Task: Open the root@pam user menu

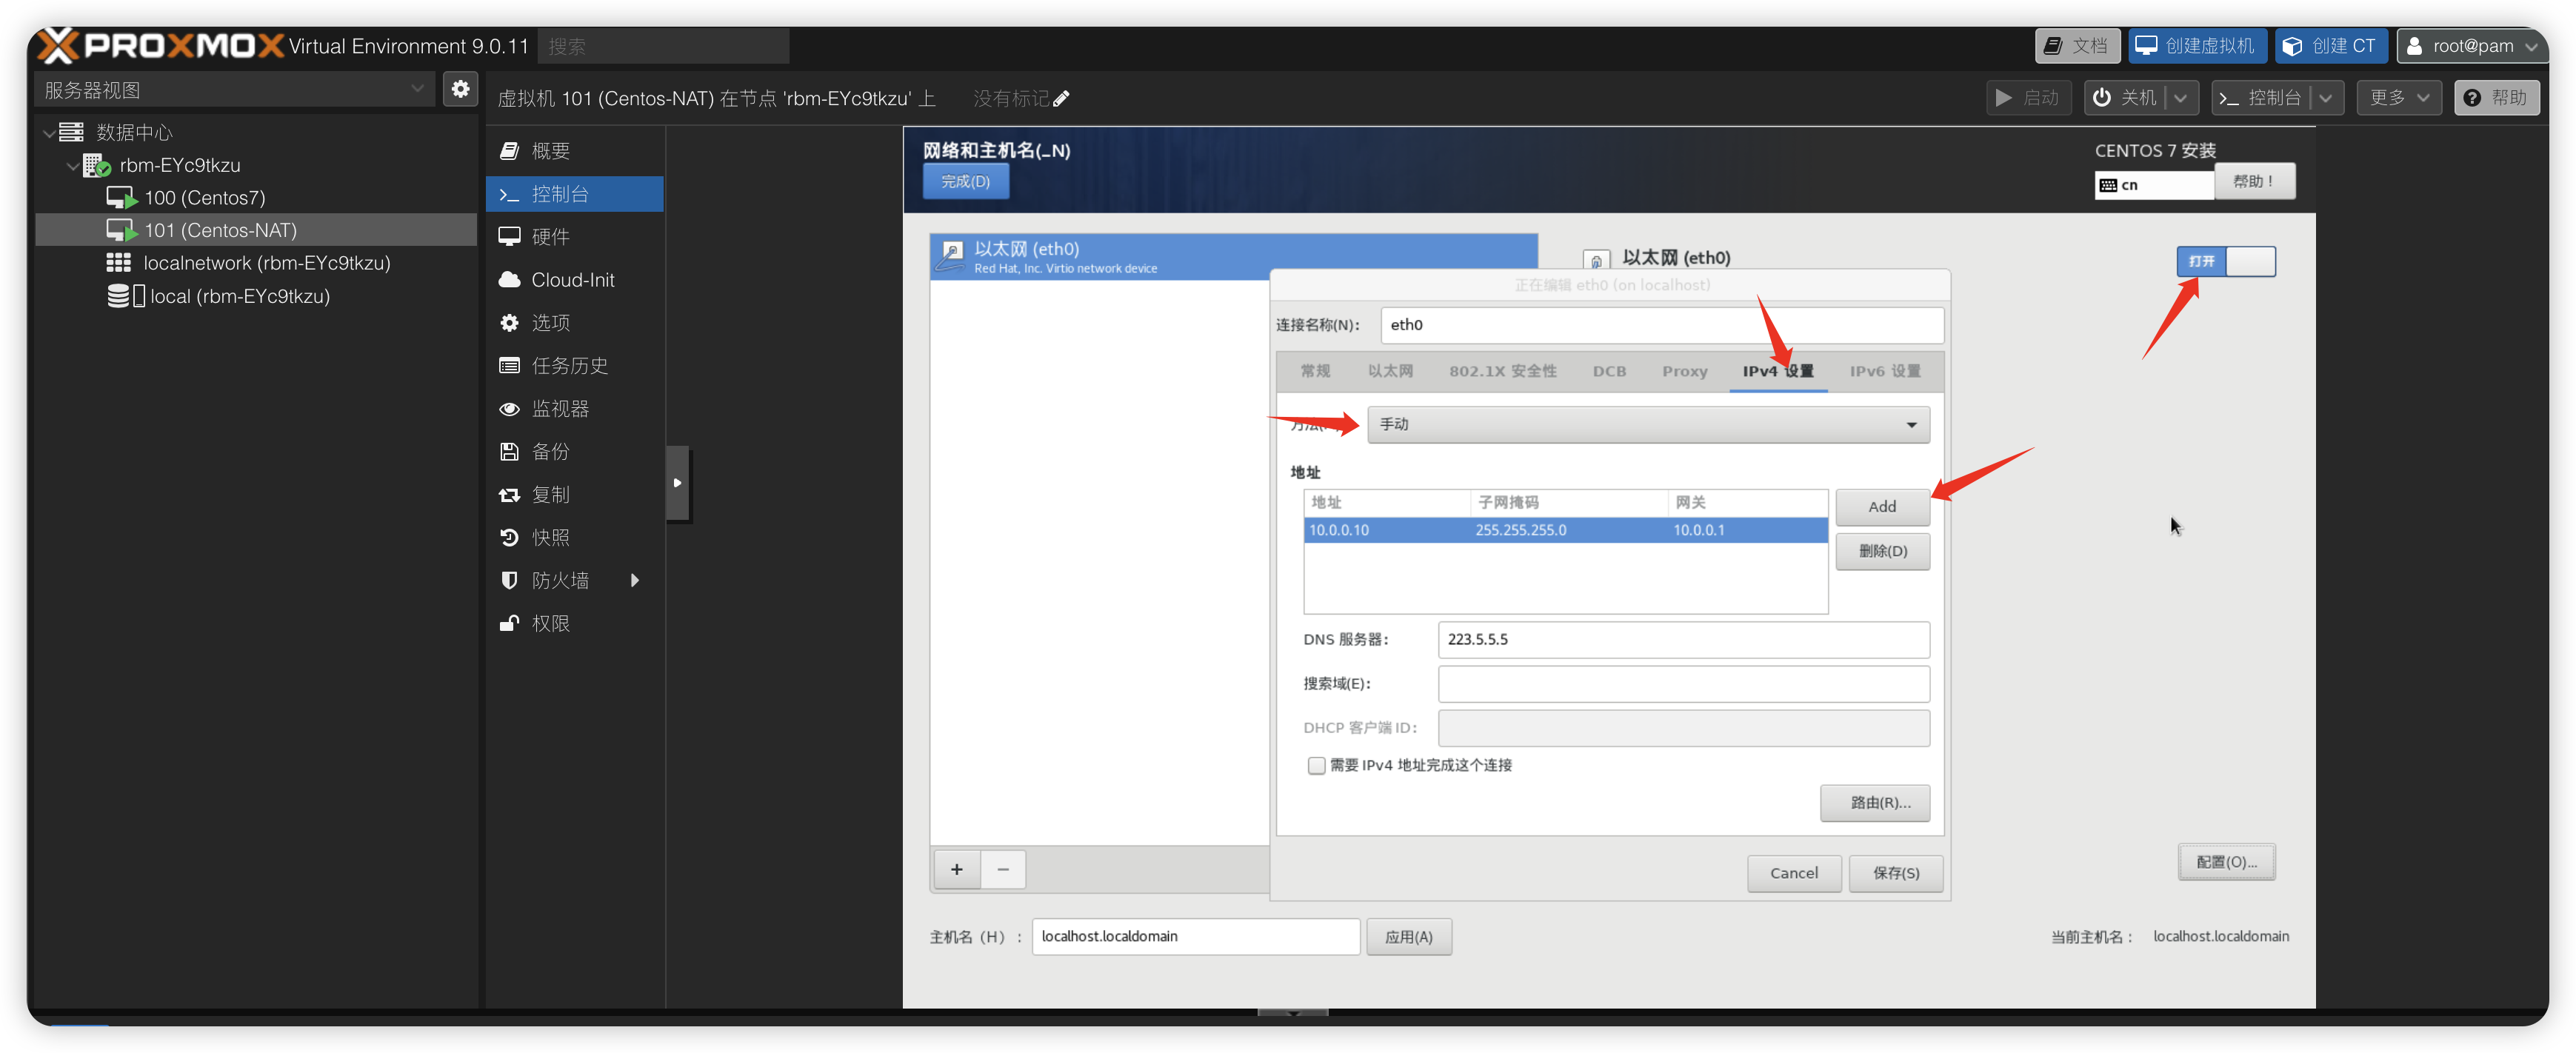Action: pos(2471,46)
